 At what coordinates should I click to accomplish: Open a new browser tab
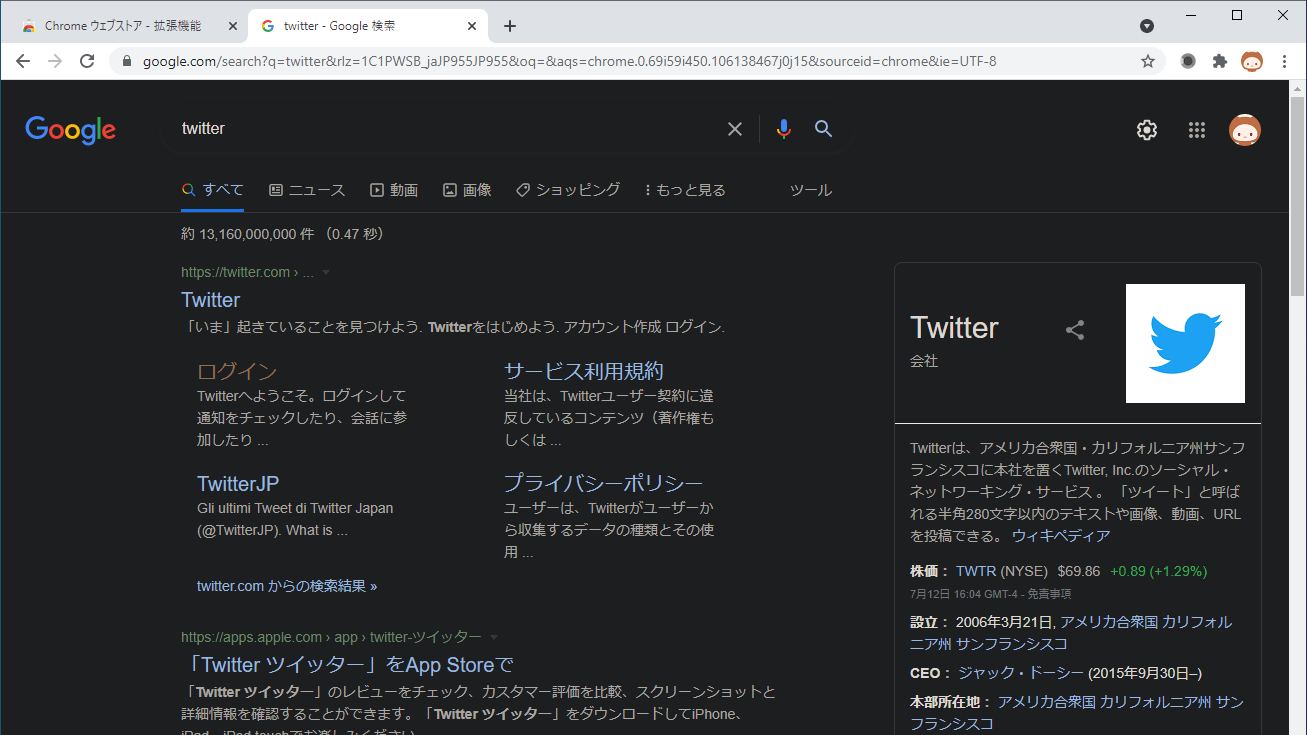click(x=510, y=26)
